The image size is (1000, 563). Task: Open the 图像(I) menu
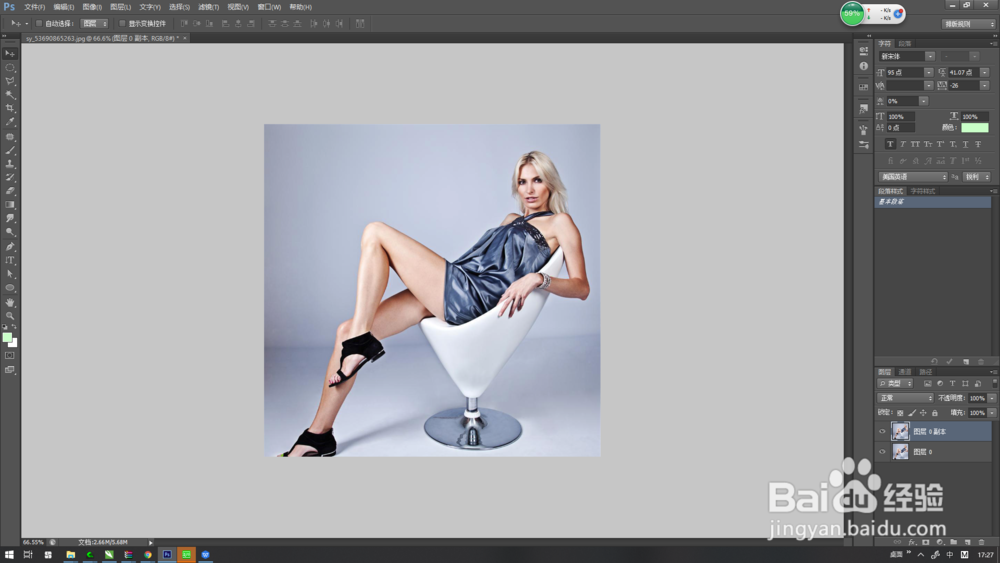[92, 7]
